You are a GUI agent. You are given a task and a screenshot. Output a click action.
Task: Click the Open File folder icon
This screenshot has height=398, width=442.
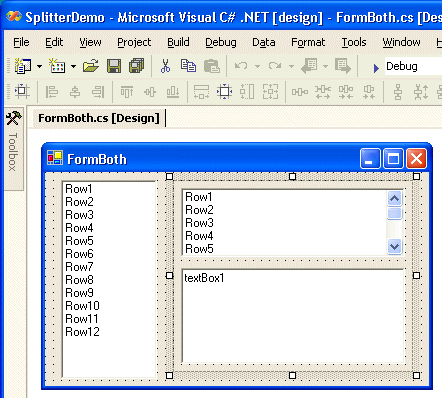click(91, 66)
